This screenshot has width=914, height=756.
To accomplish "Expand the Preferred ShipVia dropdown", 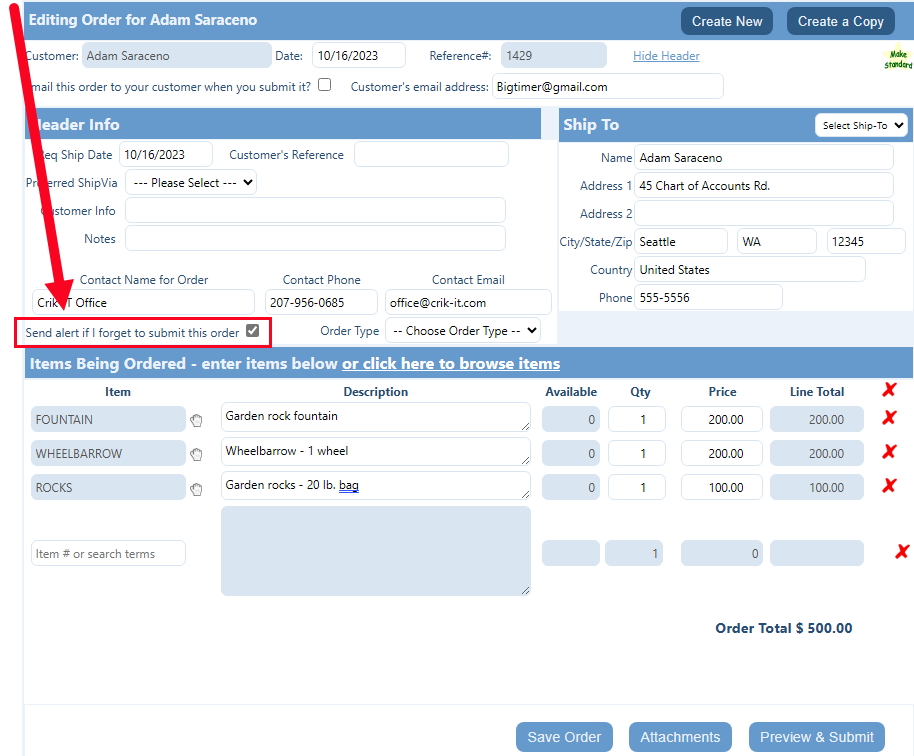I will click(191, 183).
